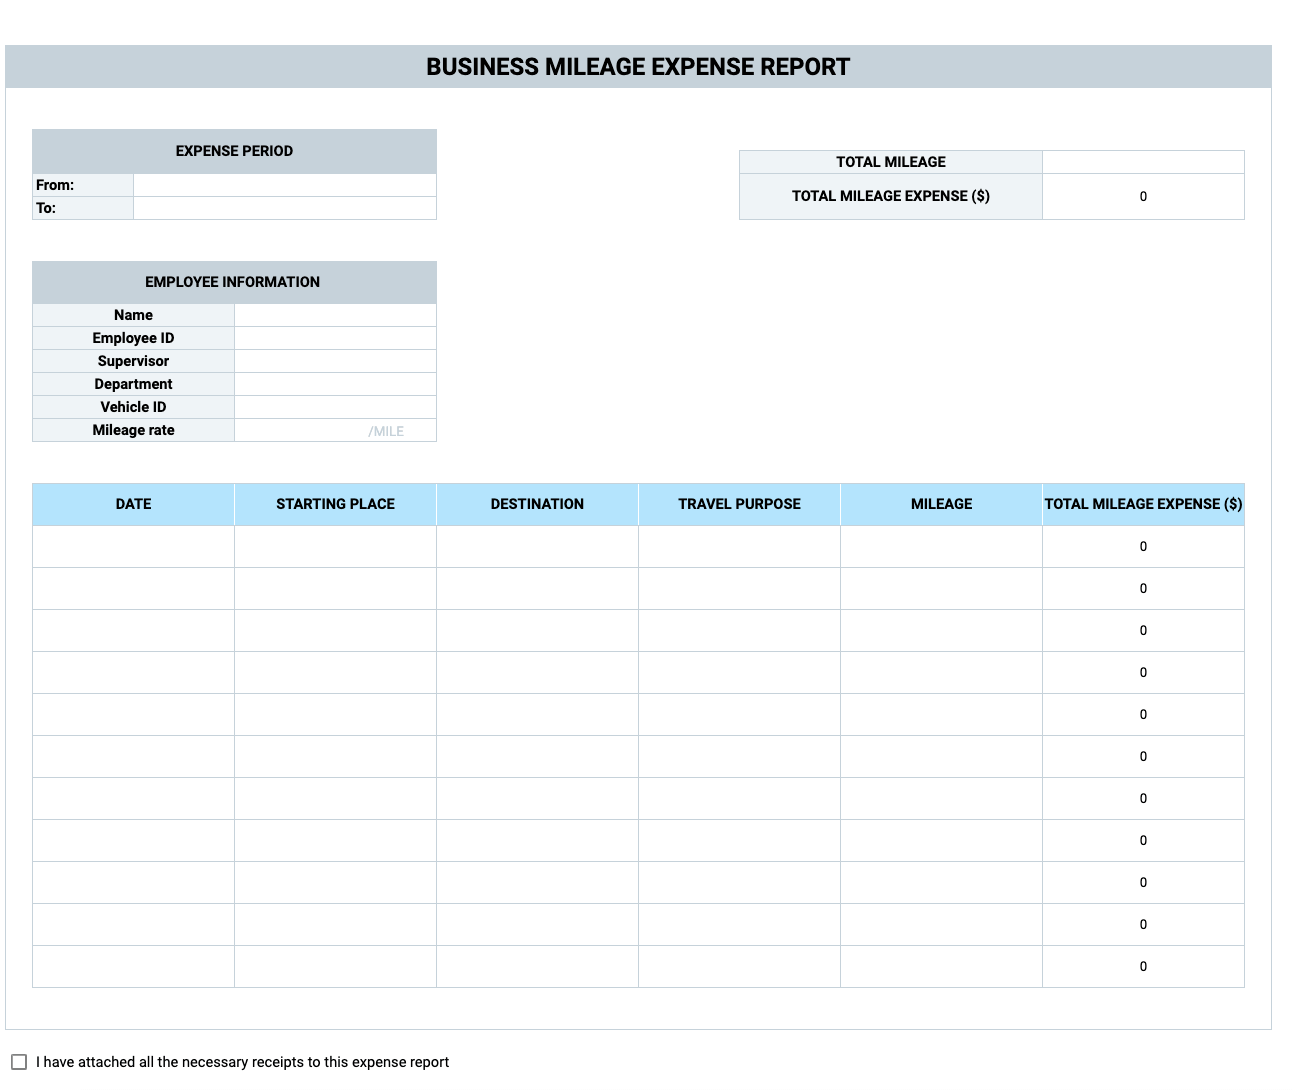Screen dimensions: 1293x1090
Task: Select the EXPENSE PERIOD header banner
Action: (x=233, y=150)
